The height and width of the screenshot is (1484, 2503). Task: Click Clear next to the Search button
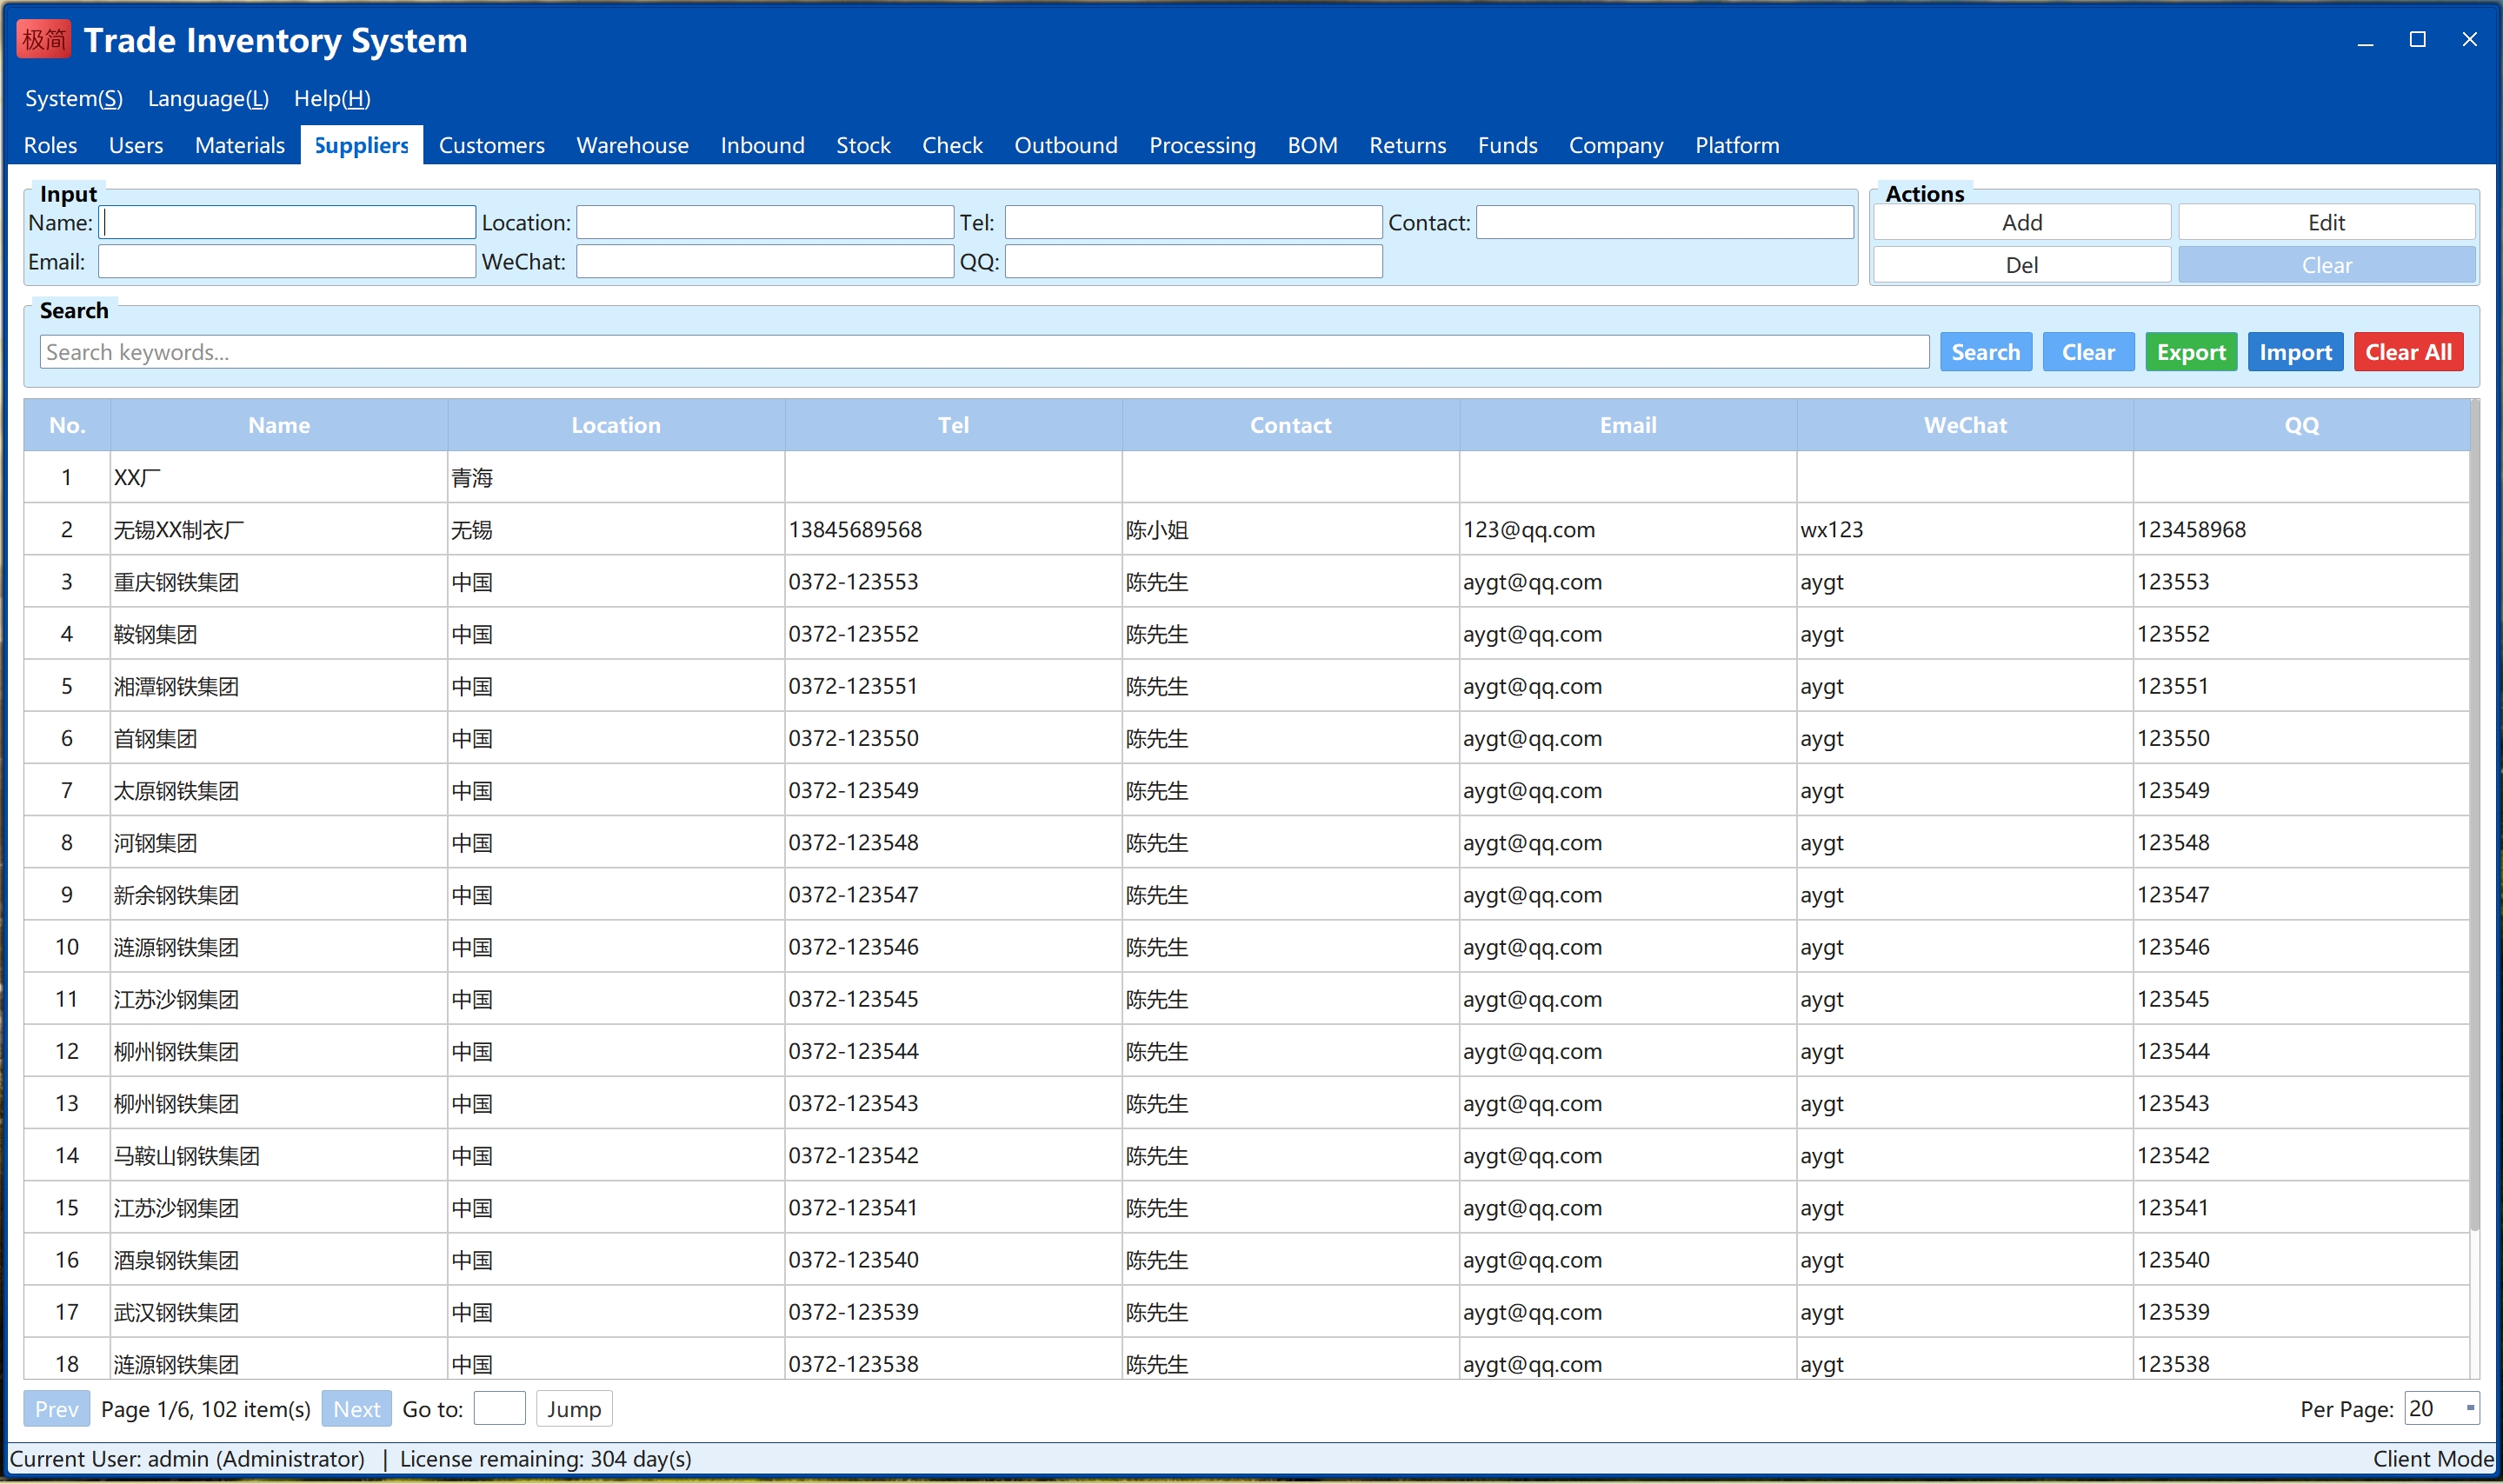tap(2088, 352)
